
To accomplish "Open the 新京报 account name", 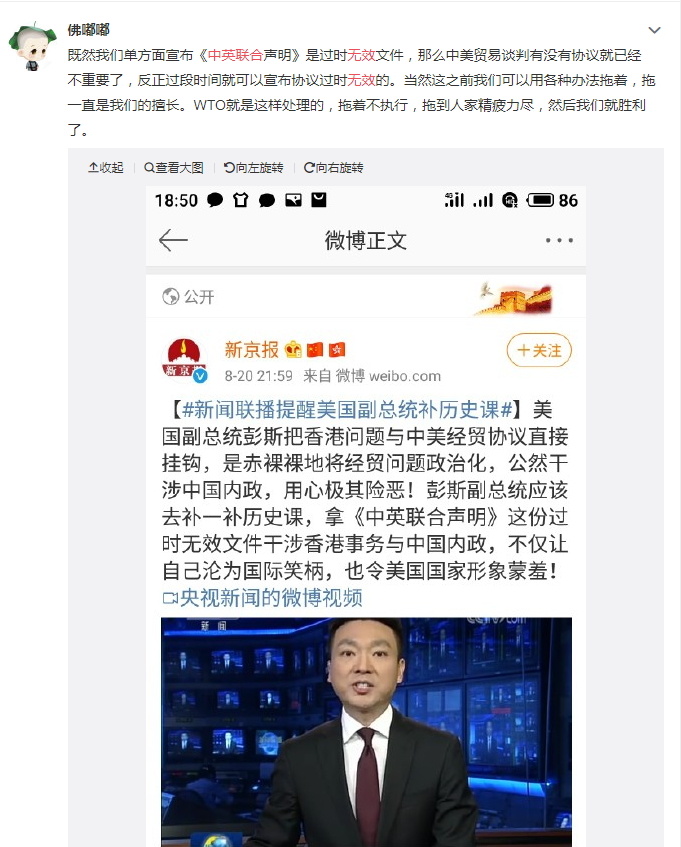I will (x=252, y=349).
